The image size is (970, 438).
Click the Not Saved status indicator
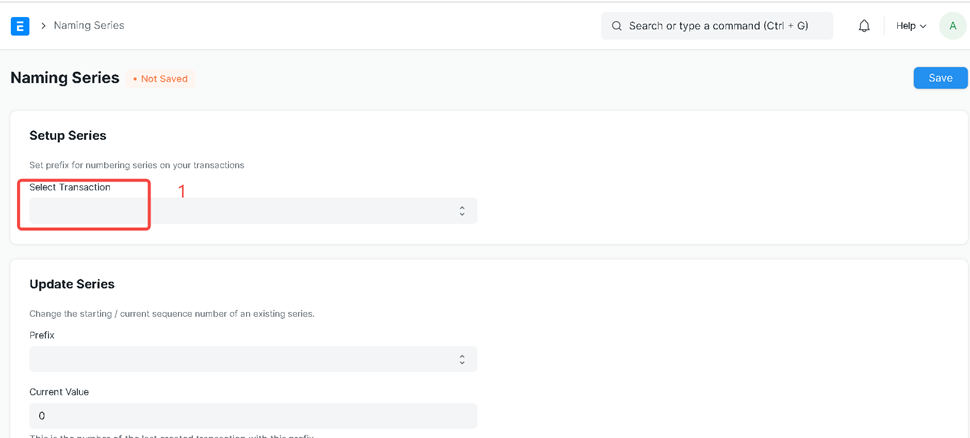[x=161, y=79]
